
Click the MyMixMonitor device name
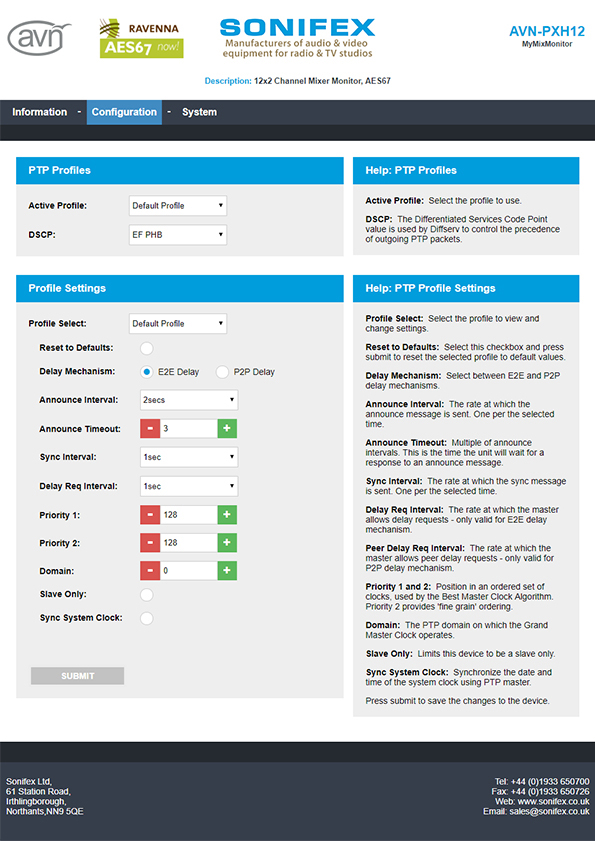pos(547,44)
